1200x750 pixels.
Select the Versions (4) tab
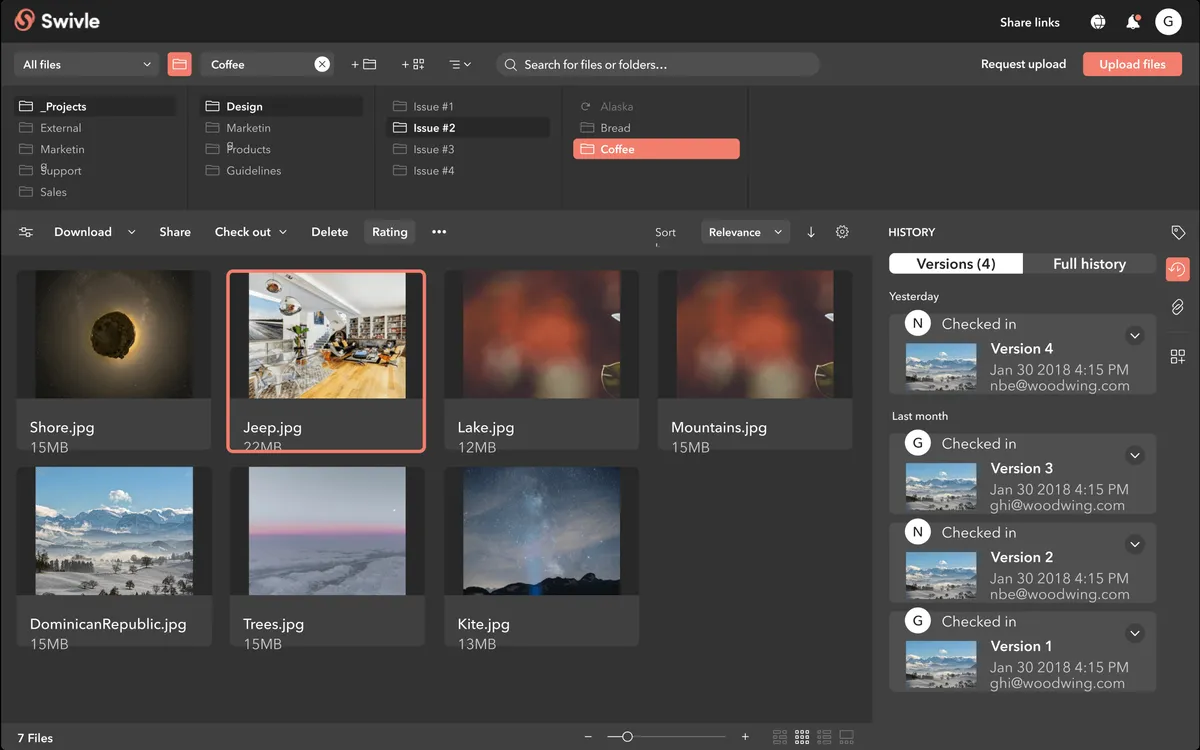[956, 264]
